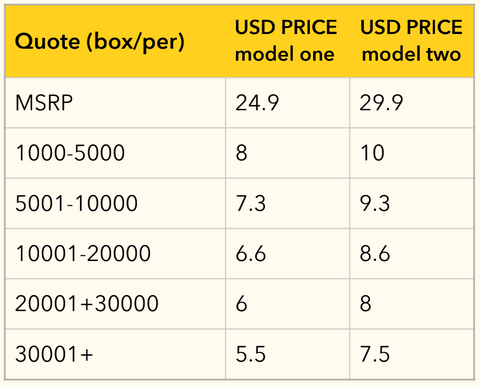Viewport: 480px width, 386px height.
Task: Select the 24.9 MSRP price cell
Action: click(x=288, y=103)
